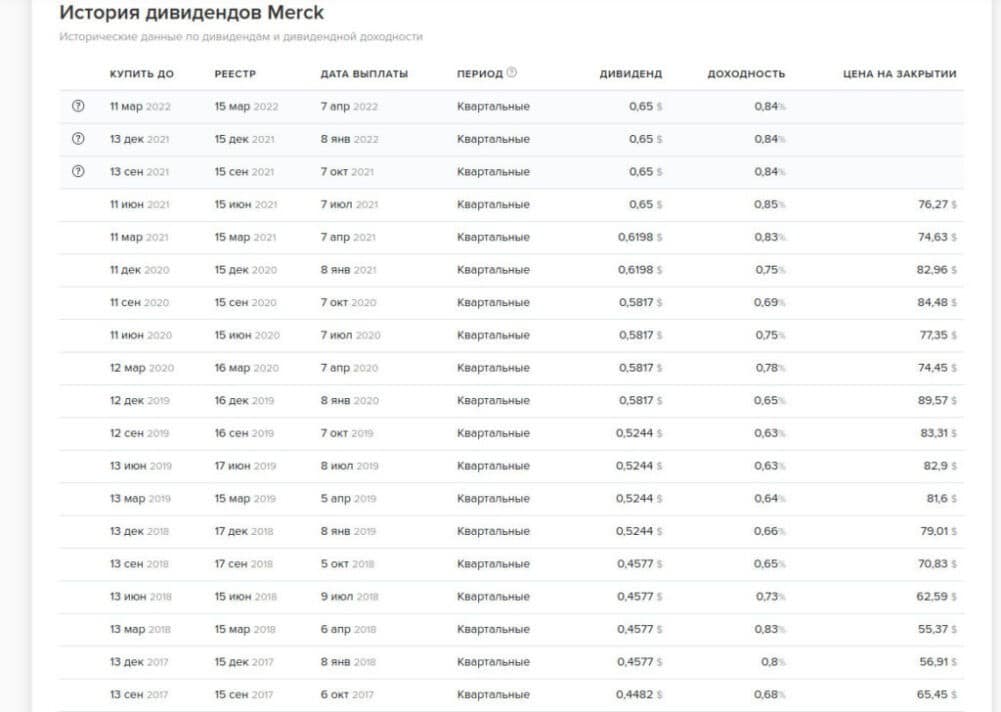Click the payment date 8 янв 2020
Screen dimensions: 1001x712
point(349,401)
